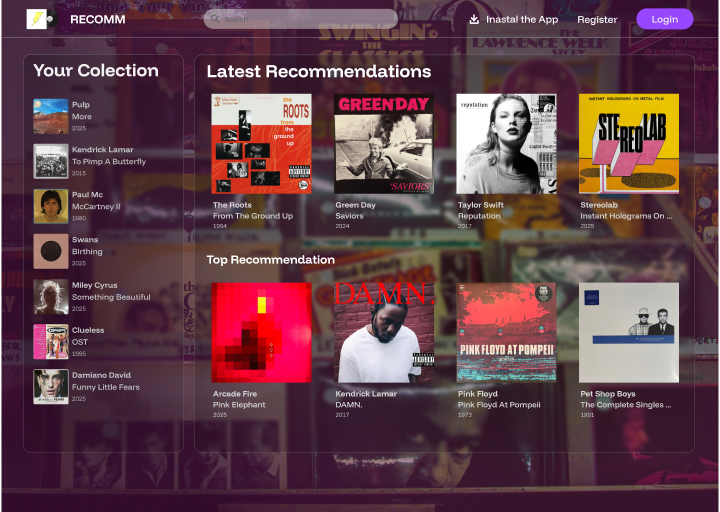Select 'The Complete Singles ...' title text
The height and width of the screenshot is (512, 720).
pos(626,405)
